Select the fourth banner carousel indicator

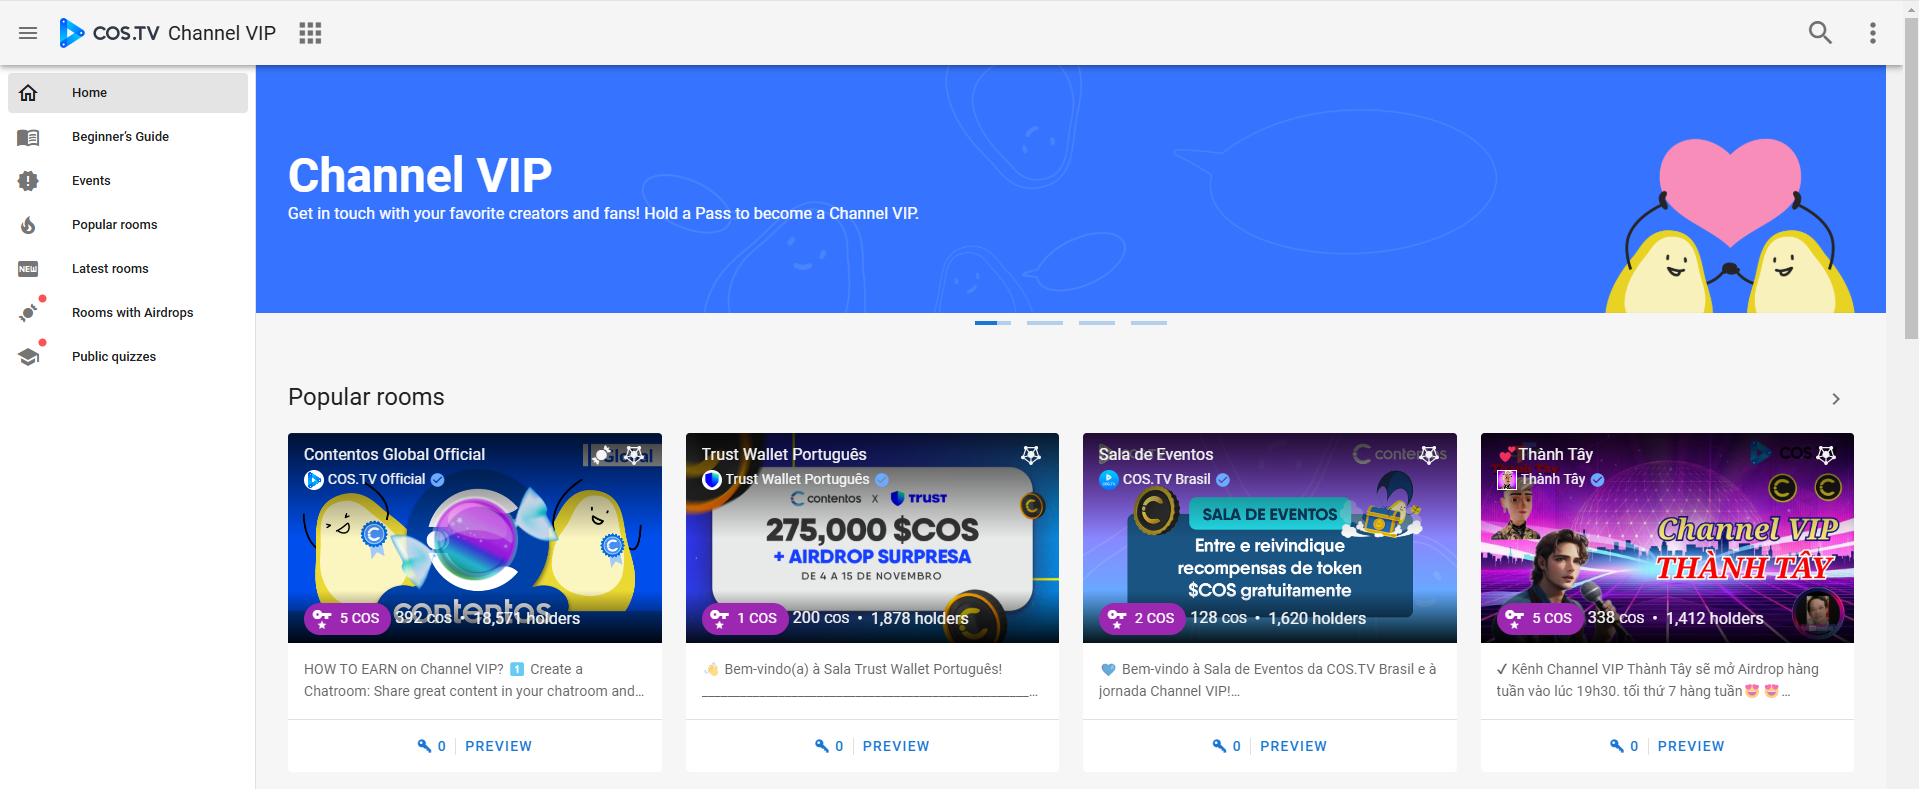point(1149,323)
